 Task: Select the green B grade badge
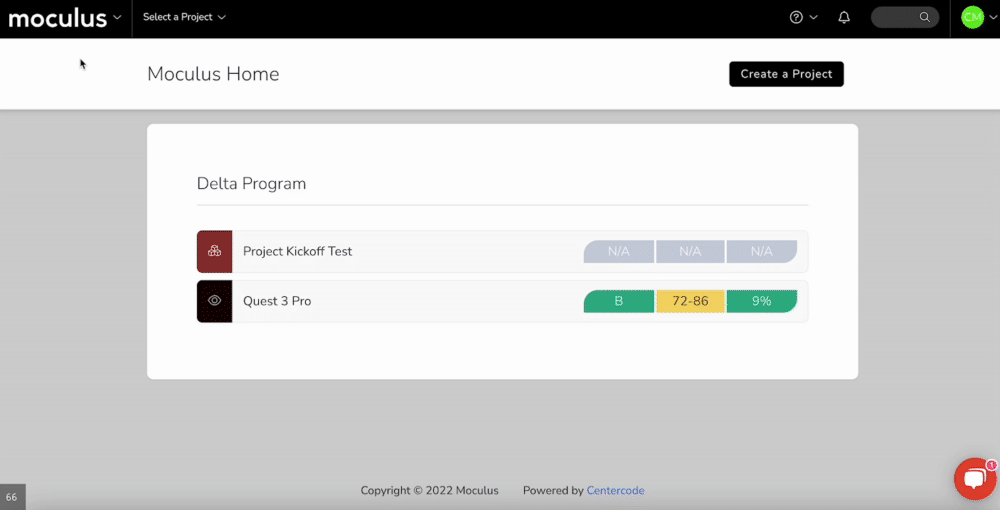tap(619, 301)
